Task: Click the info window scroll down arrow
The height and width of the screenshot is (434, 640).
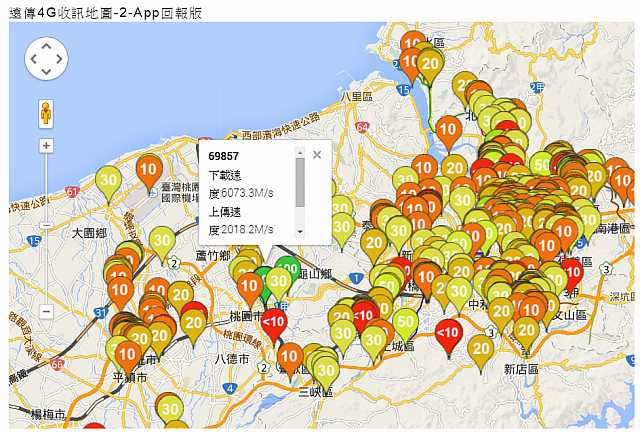Action: click(300, 231)
